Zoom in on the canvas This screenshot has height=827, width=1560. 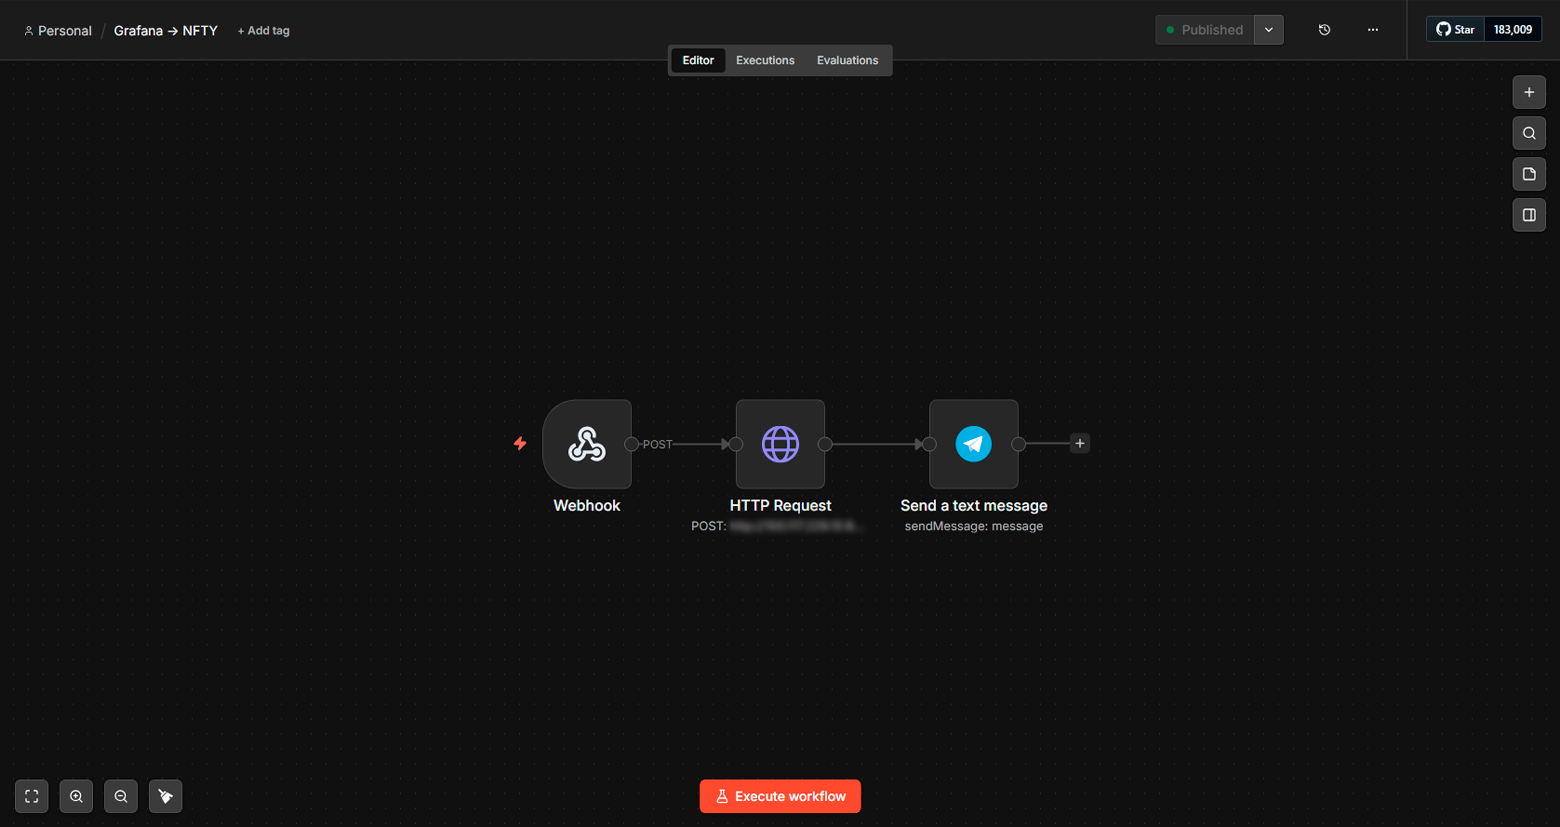(76, 796)
